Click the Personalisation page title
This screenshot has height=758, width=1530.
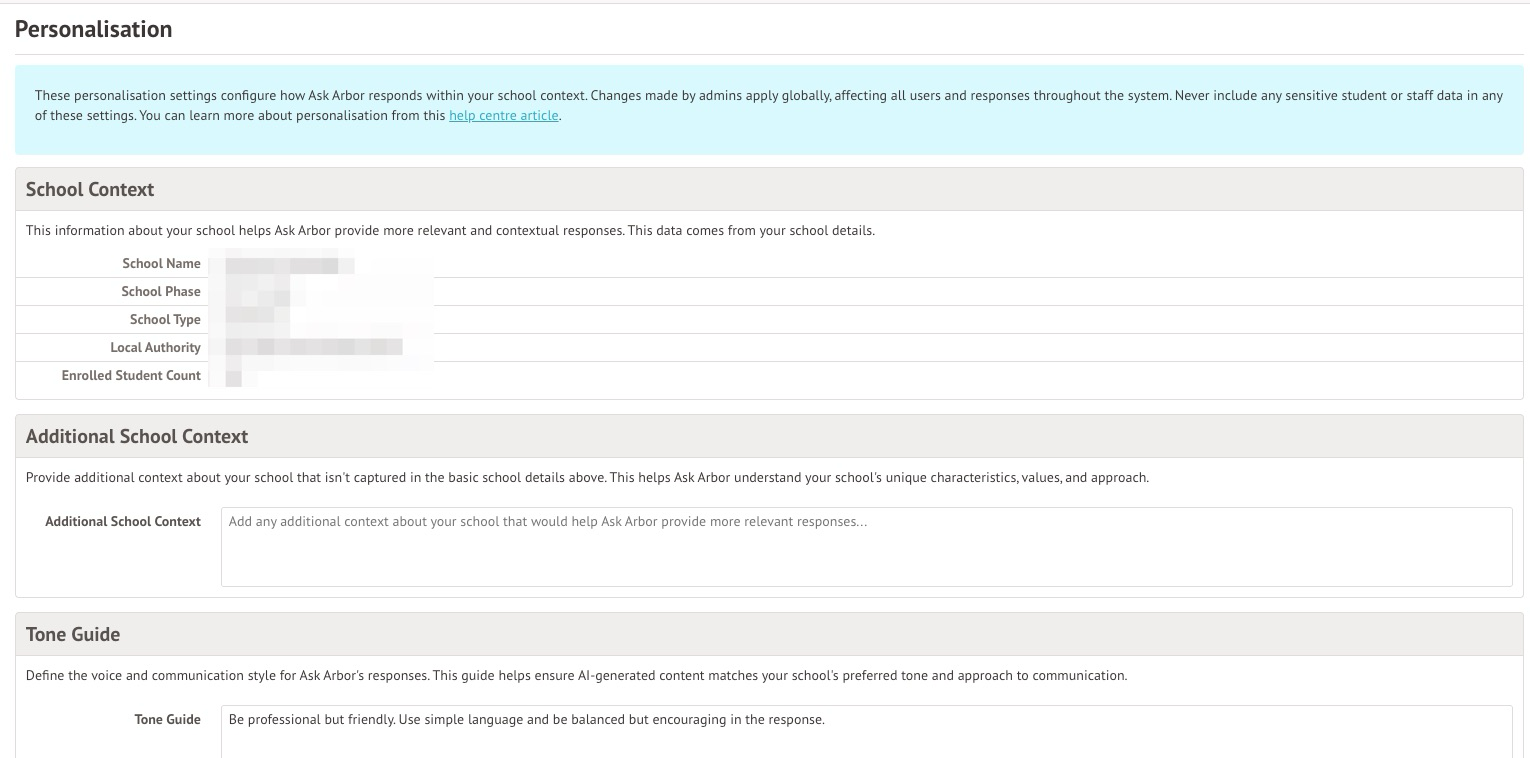(94, 30)
